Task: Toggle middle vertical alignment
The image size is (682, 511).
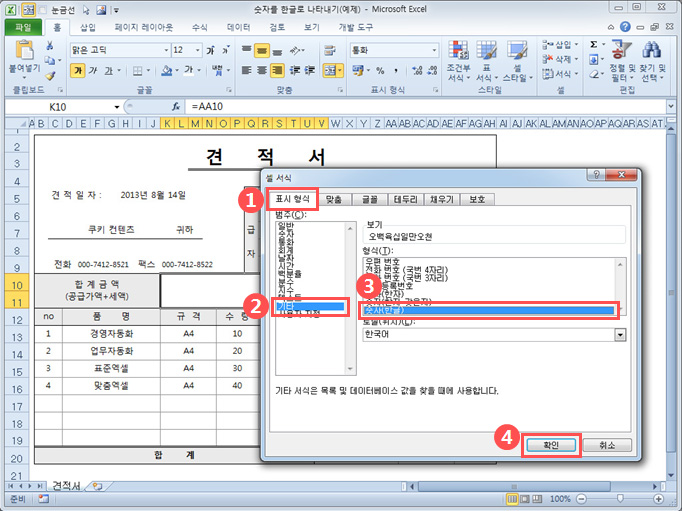Action: point(262,50)
